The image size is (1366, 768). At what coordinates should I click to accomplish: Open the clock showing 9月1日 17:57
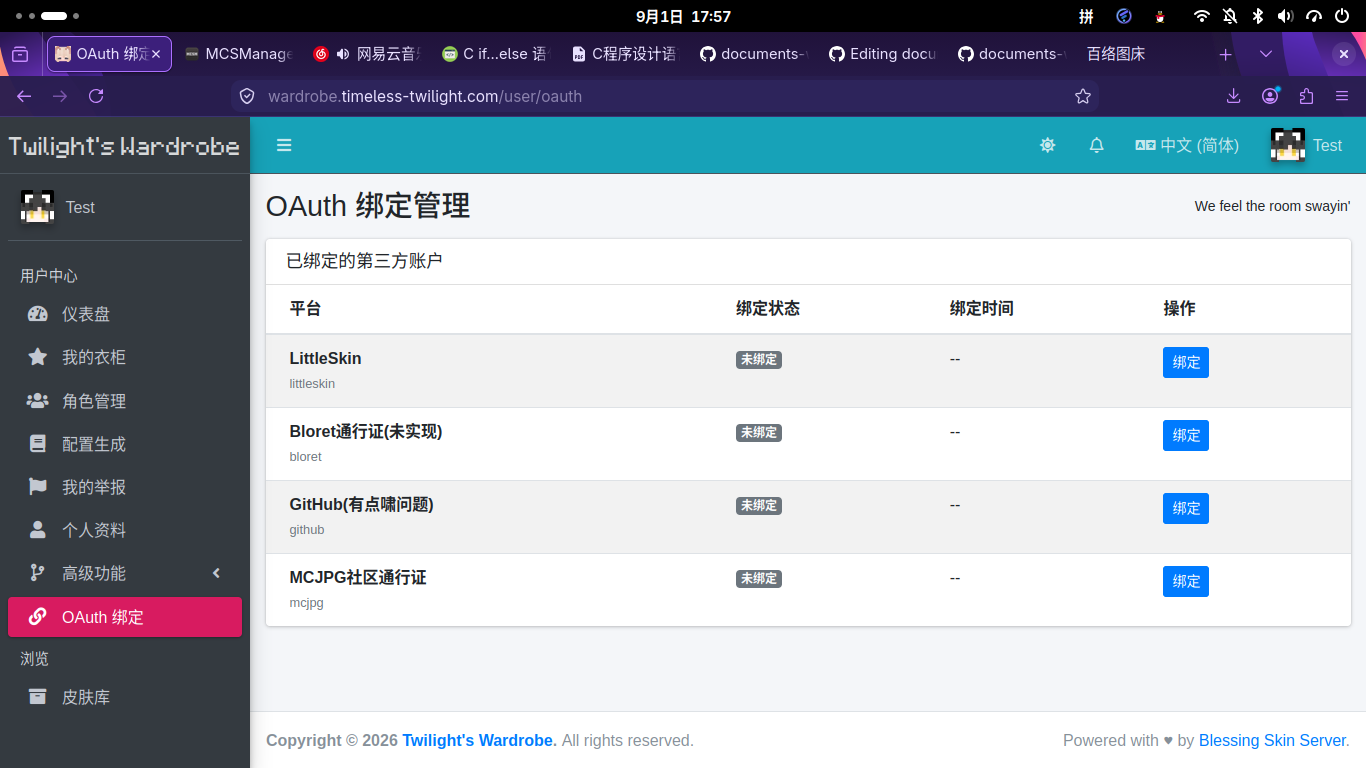pyautogui.click(x=683, y=16)
